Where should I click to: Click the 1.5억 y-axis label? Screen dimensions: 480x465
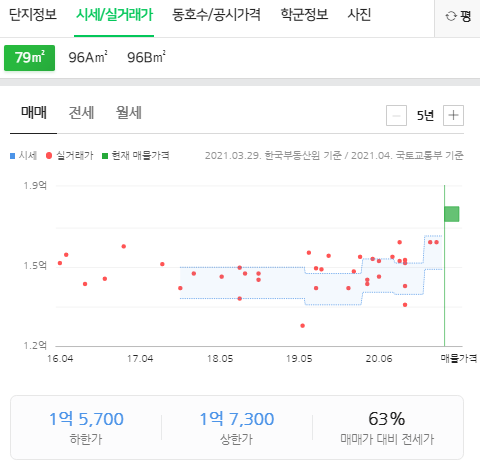[35, 266]
